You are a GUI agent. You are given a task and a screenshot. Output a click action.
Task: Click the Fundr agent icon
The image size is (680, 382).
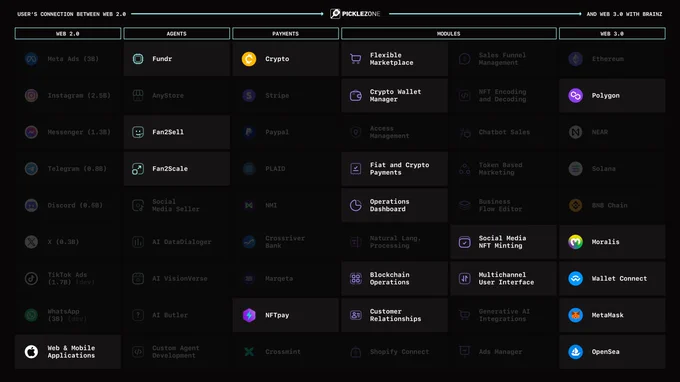tap(138, 59)
